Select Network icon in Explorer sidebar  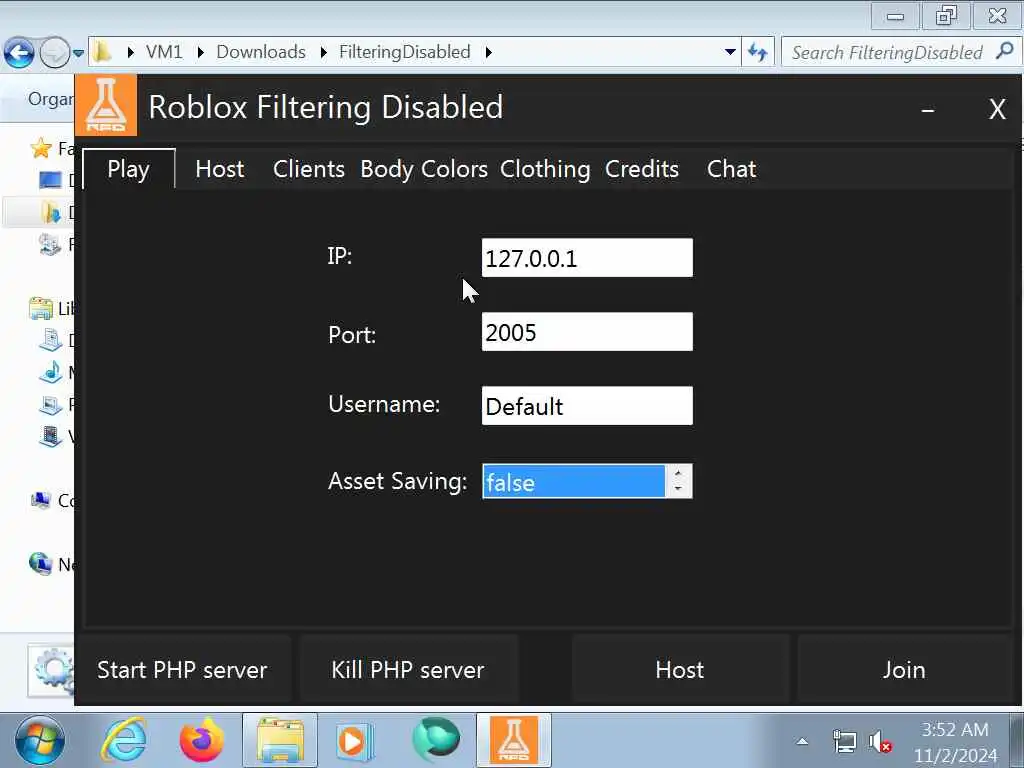coord(40,564)
